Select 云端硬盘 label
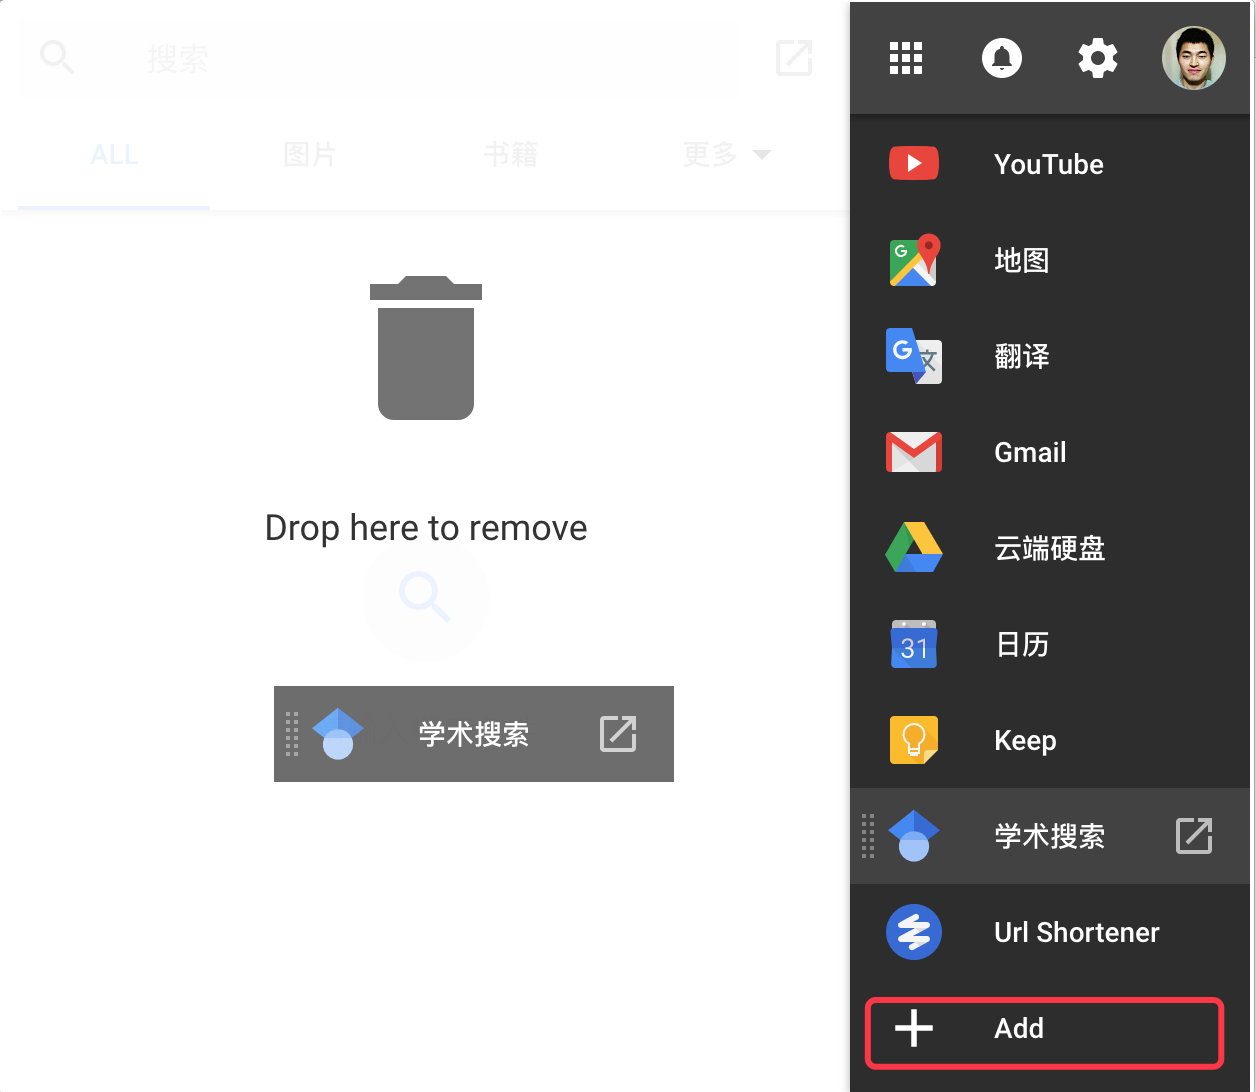 pos(1050,548)
